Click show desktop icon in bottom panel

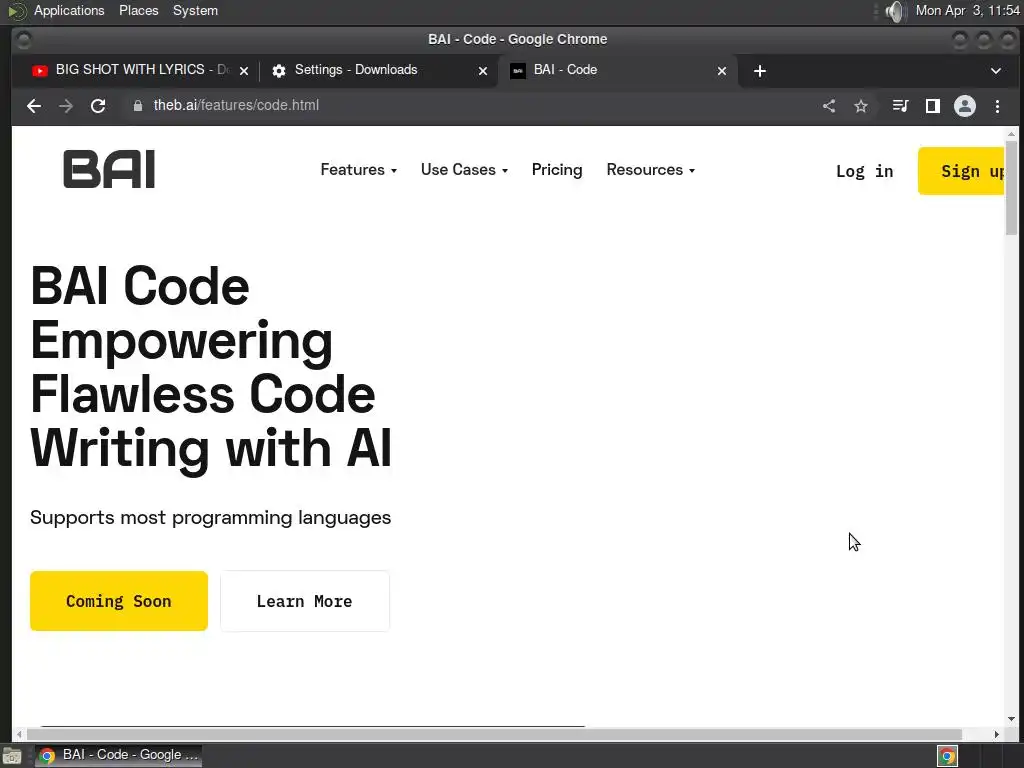click(x=12, y=756)
